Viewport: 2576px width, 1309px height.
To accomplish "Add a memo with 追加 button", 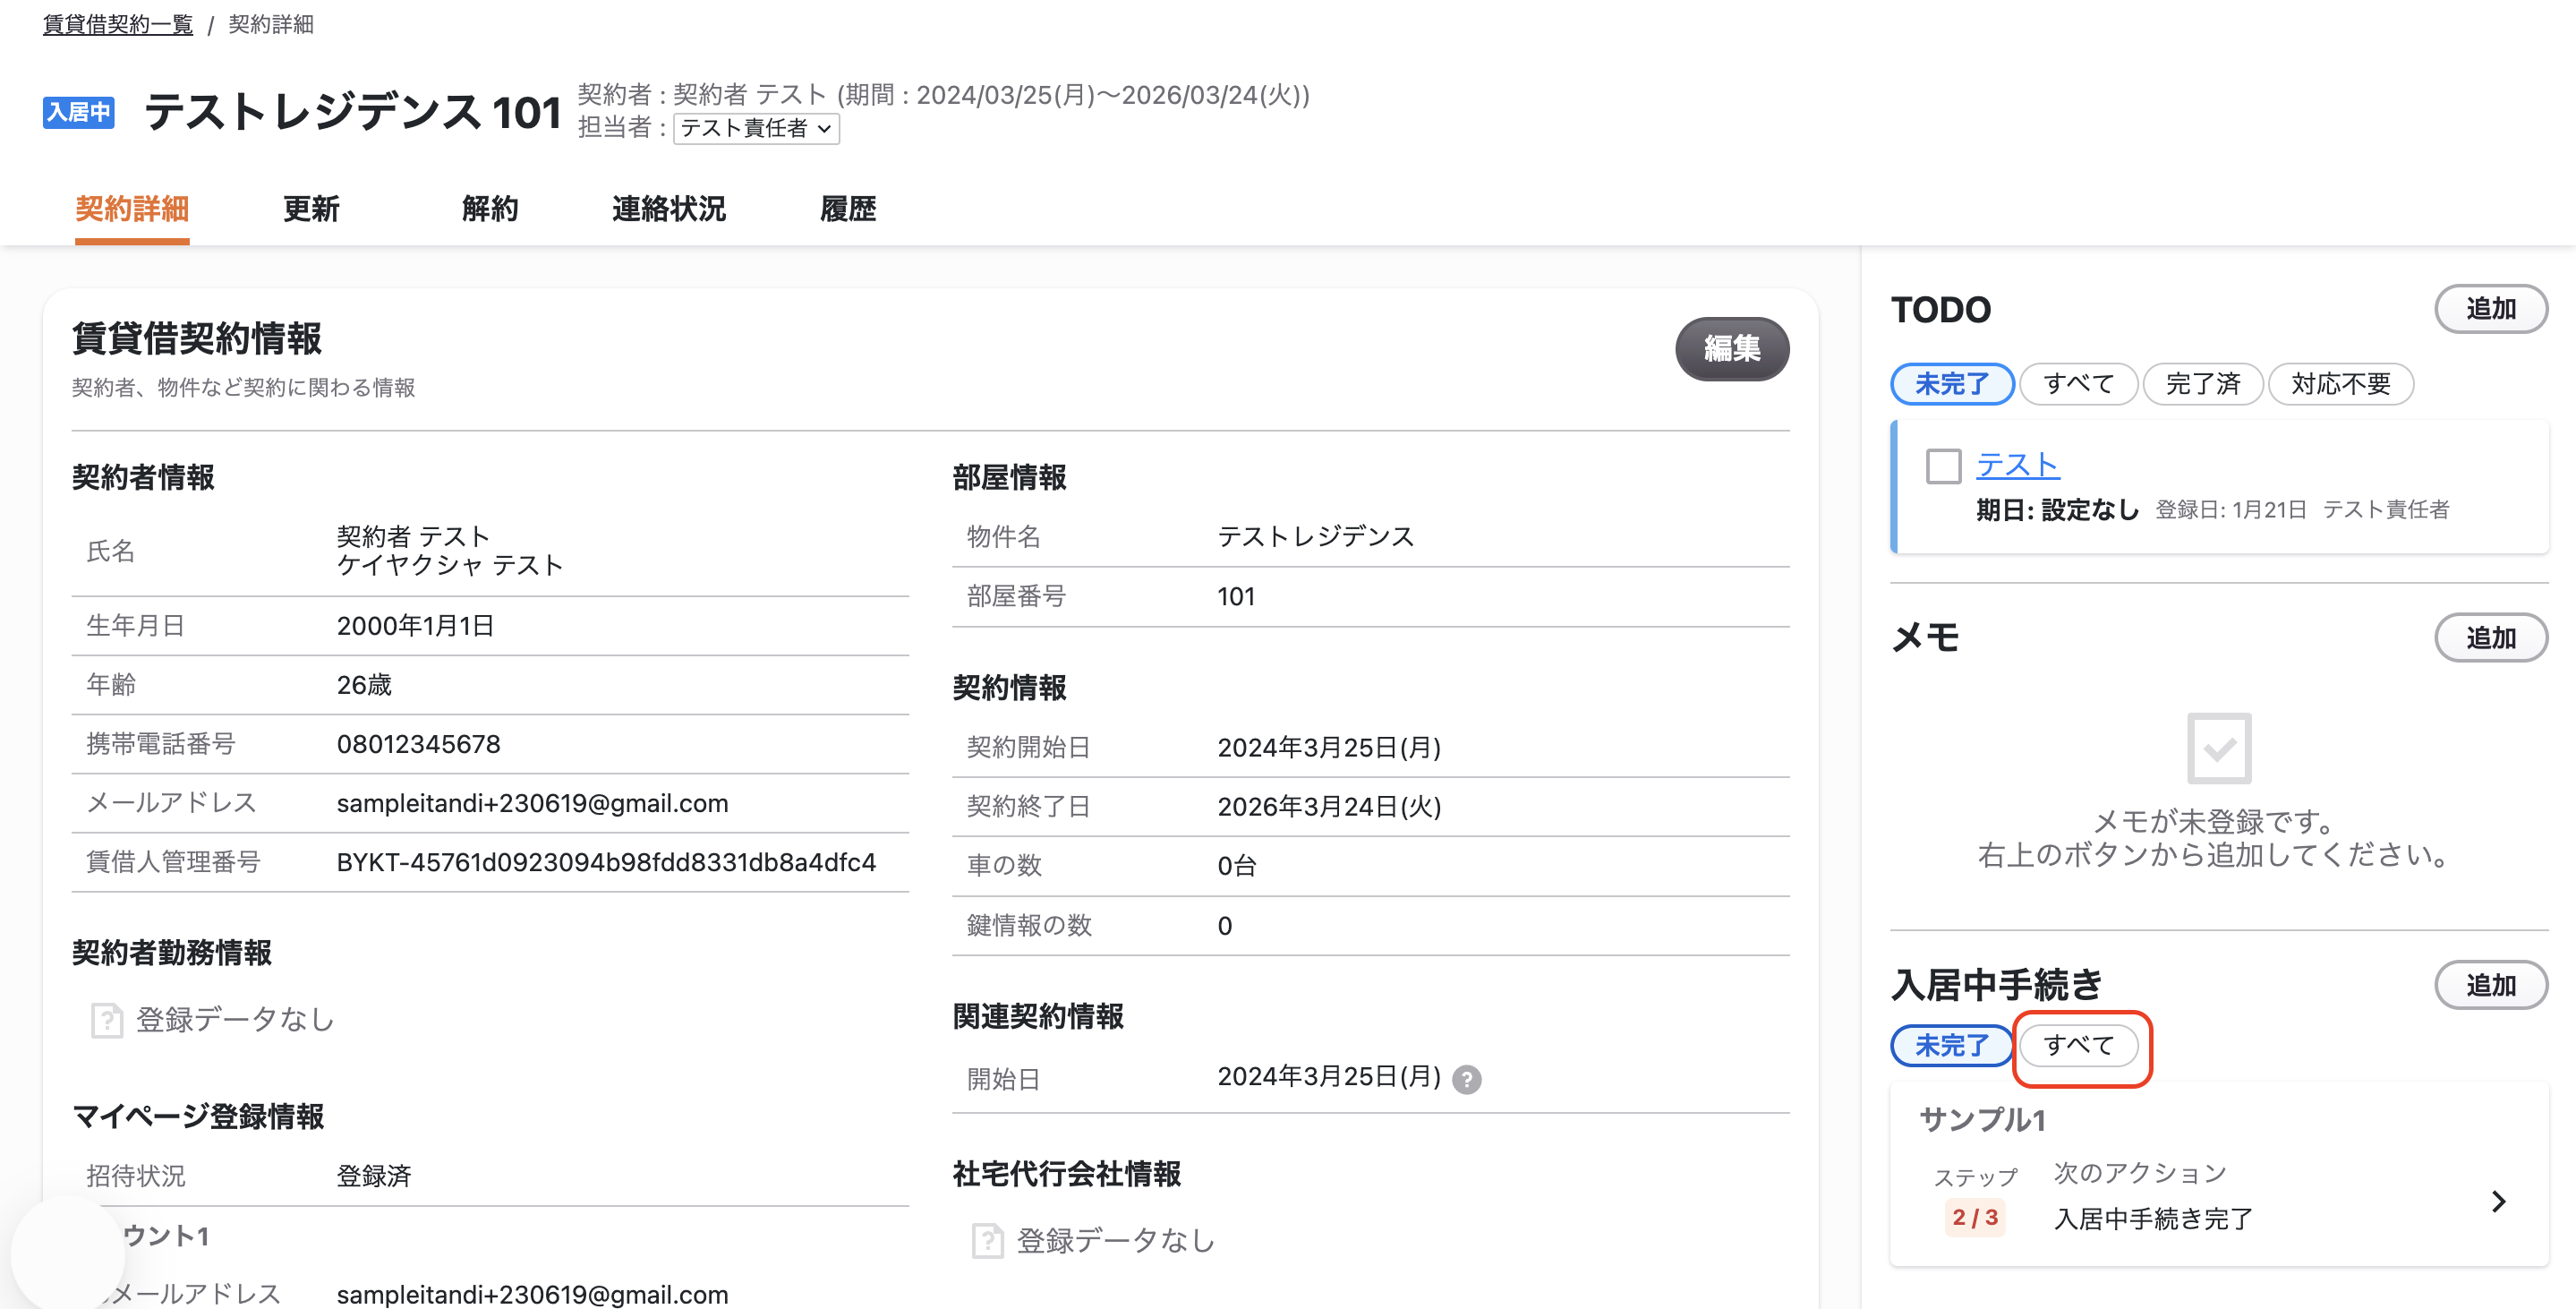I will (2490, 638).
